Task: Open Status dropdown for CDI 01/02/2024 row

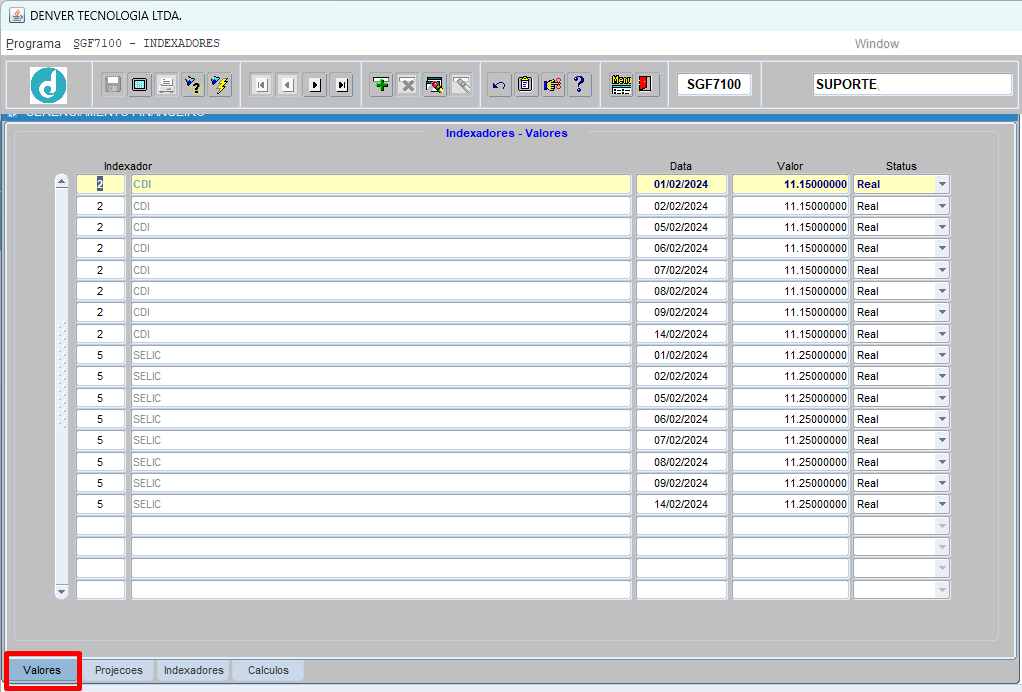Action: pos(942,184)
